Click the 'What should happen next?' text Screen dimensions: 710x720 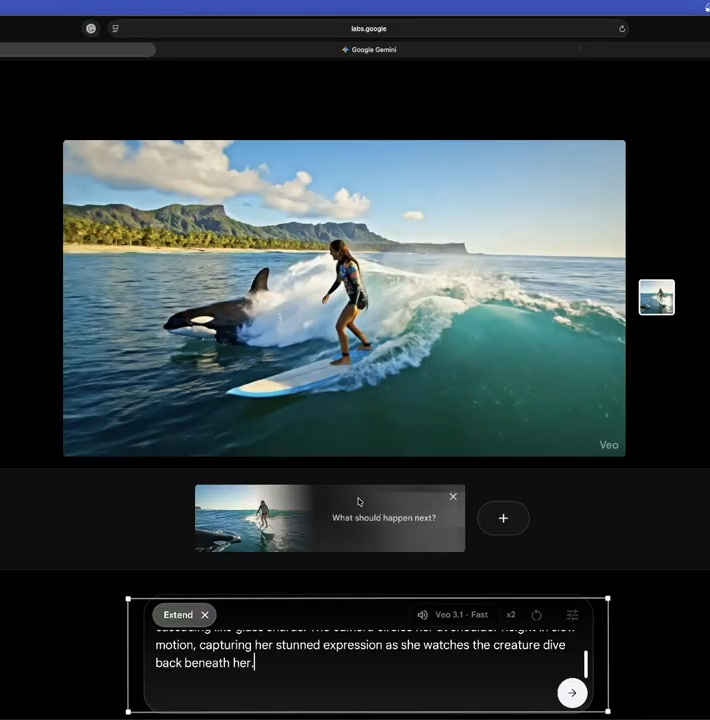click(384, 518)
